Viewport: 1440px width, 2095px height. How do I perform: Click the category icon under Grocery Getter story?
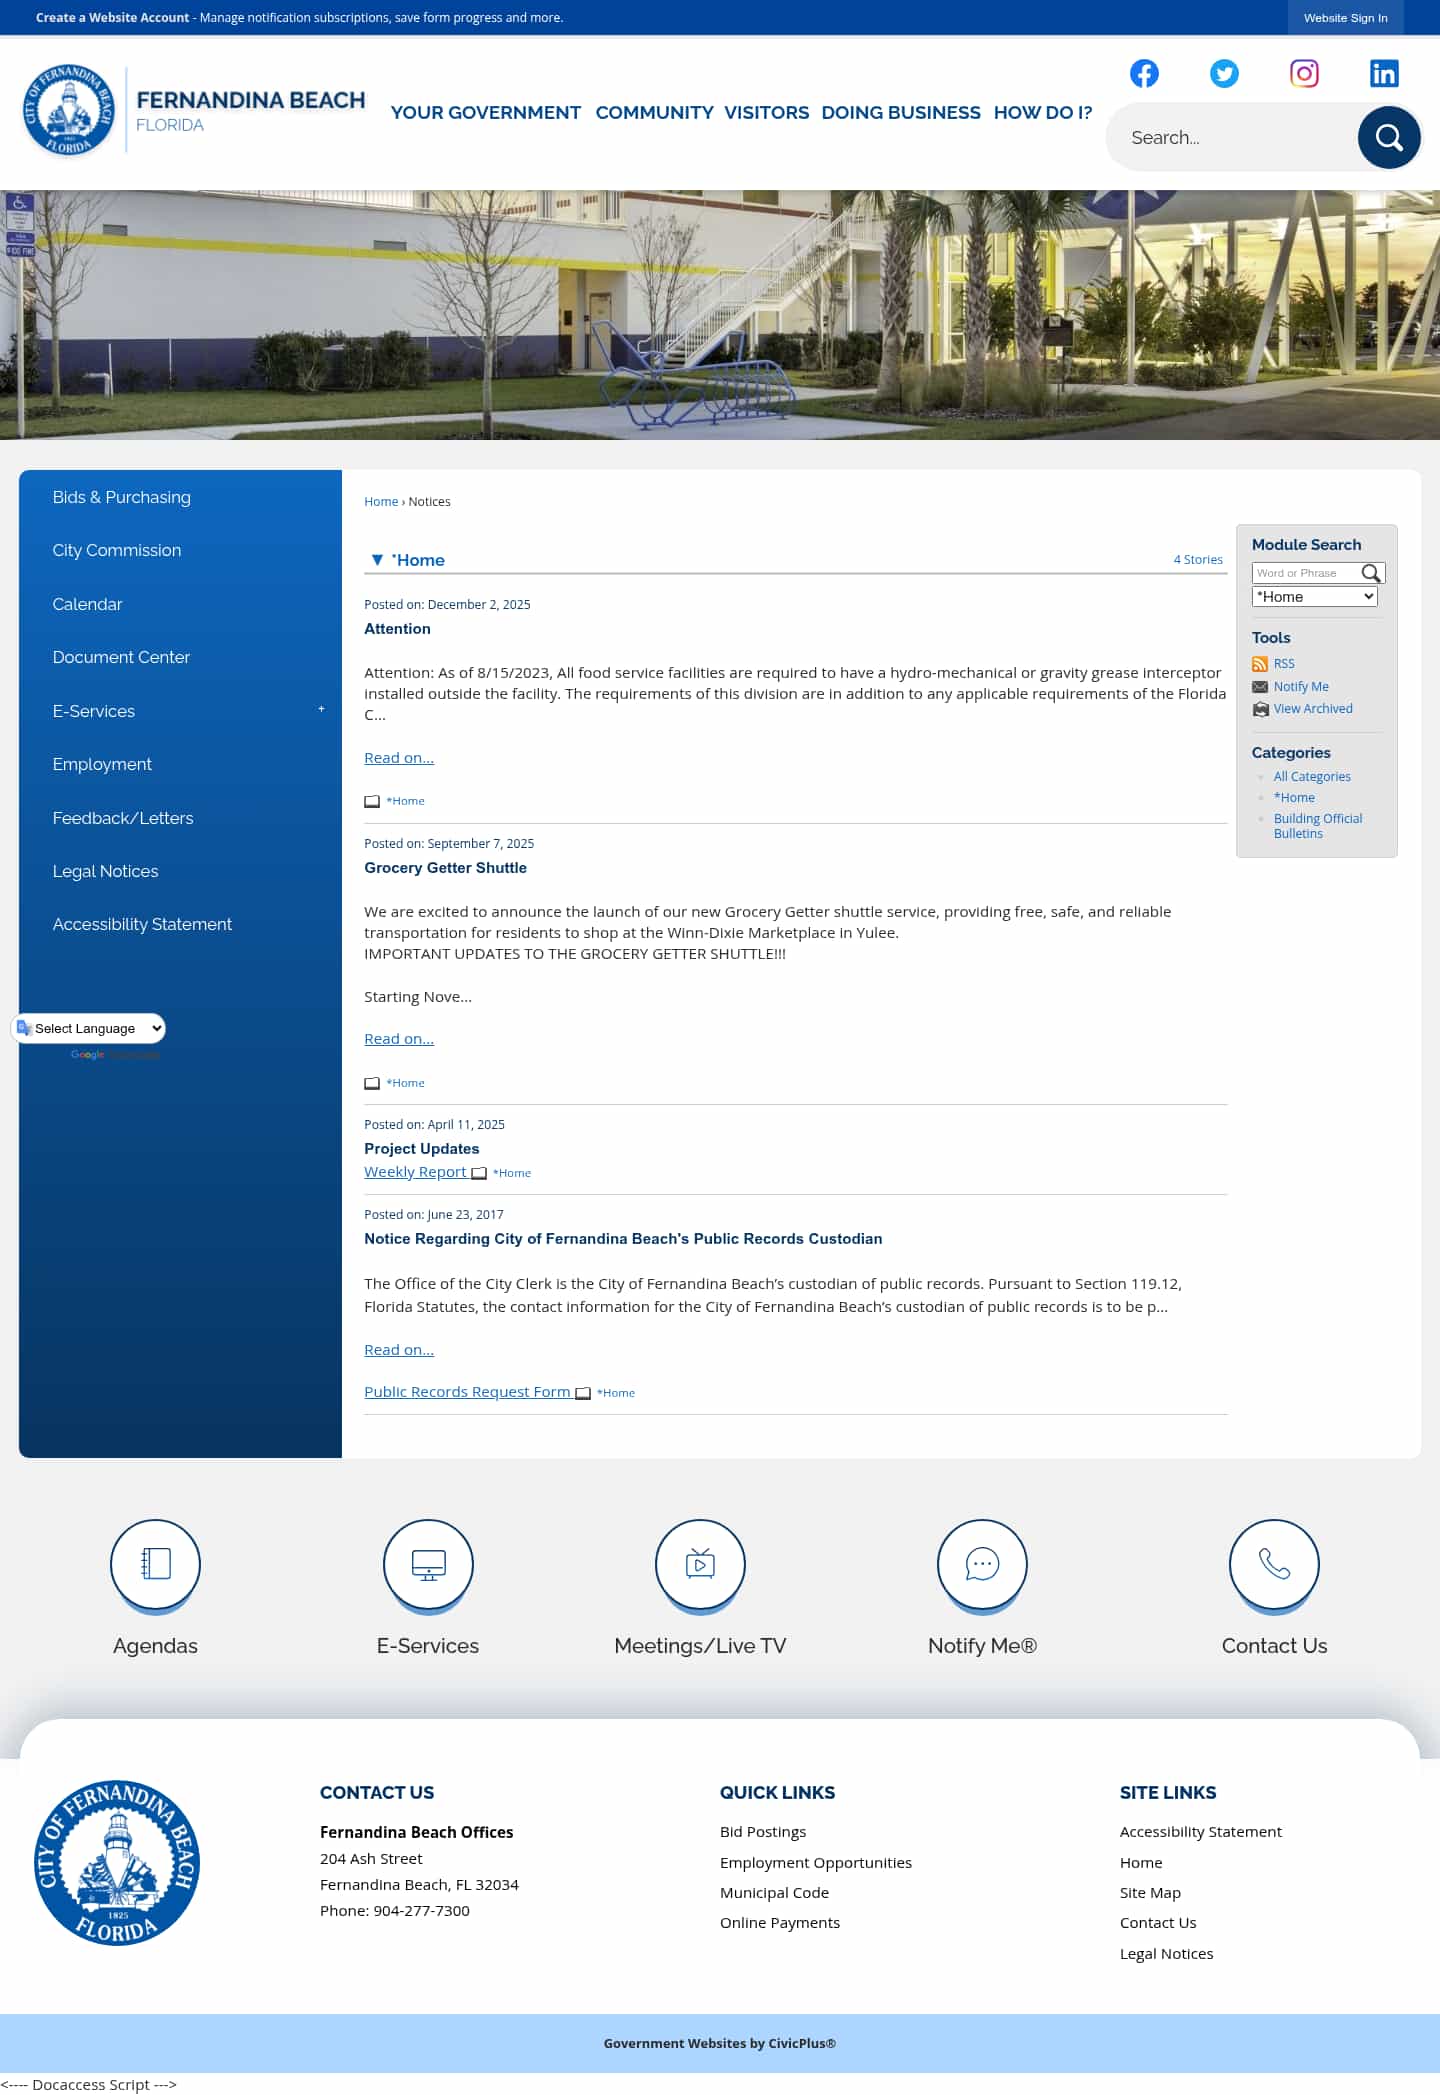372,1083
